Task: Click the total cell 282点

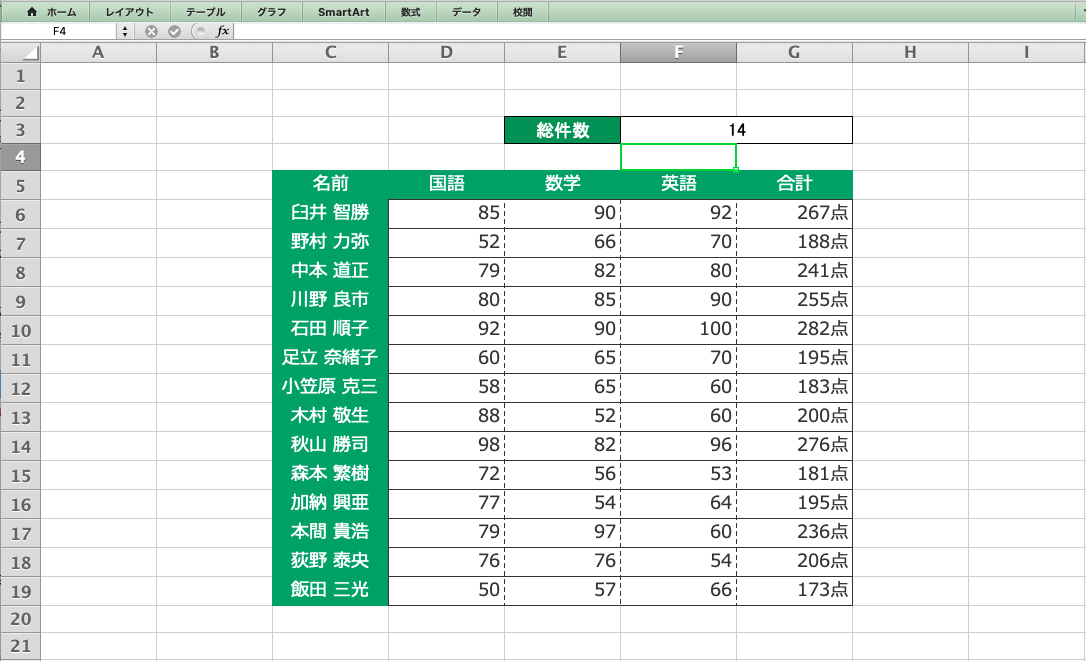Action: pyautogui.click(x=794, y=329)
